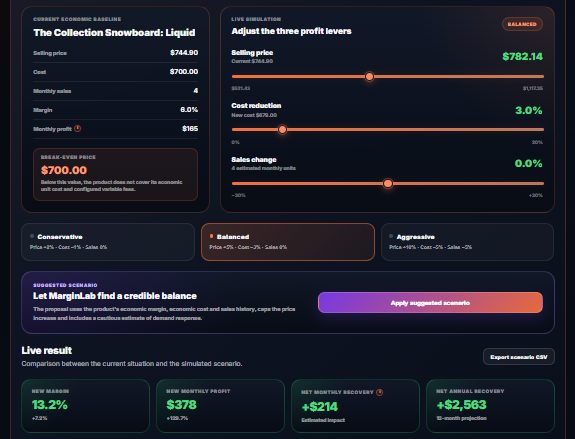
Task: Click the +$2,563 net annual recovery value
Action: point(461,405)
